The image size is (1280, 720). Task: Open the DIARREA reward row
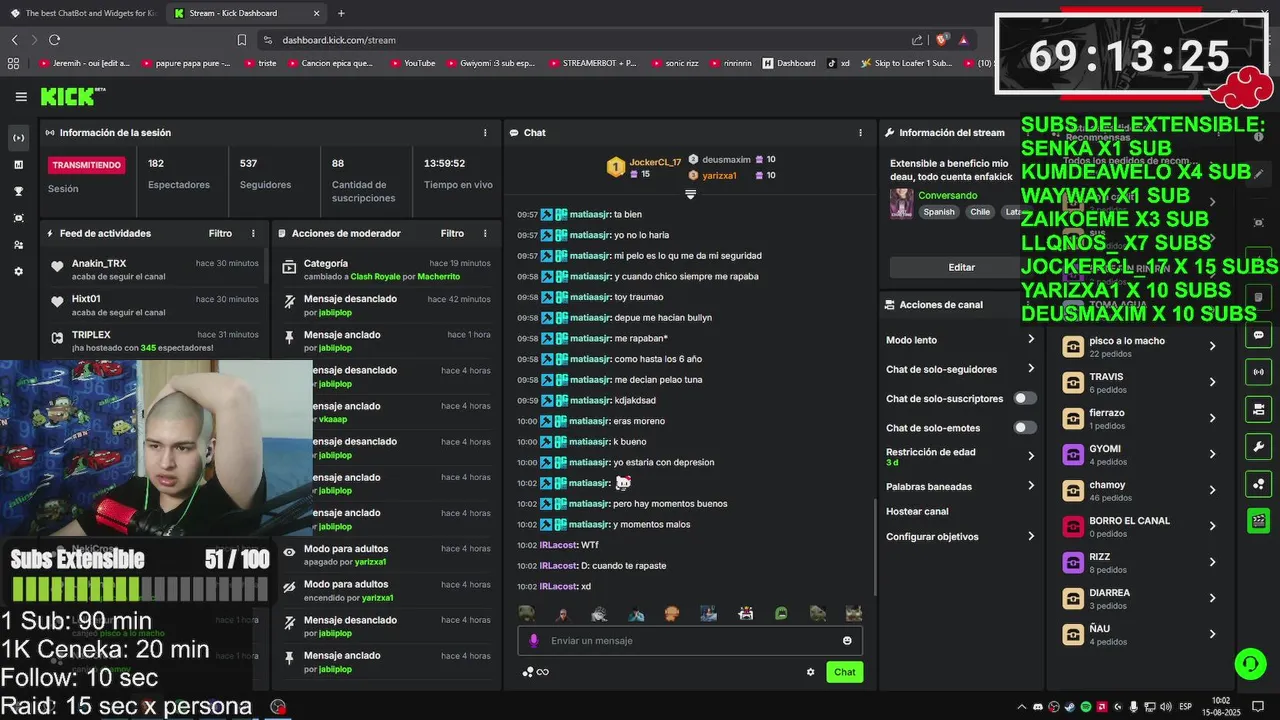click(1140, 598)
